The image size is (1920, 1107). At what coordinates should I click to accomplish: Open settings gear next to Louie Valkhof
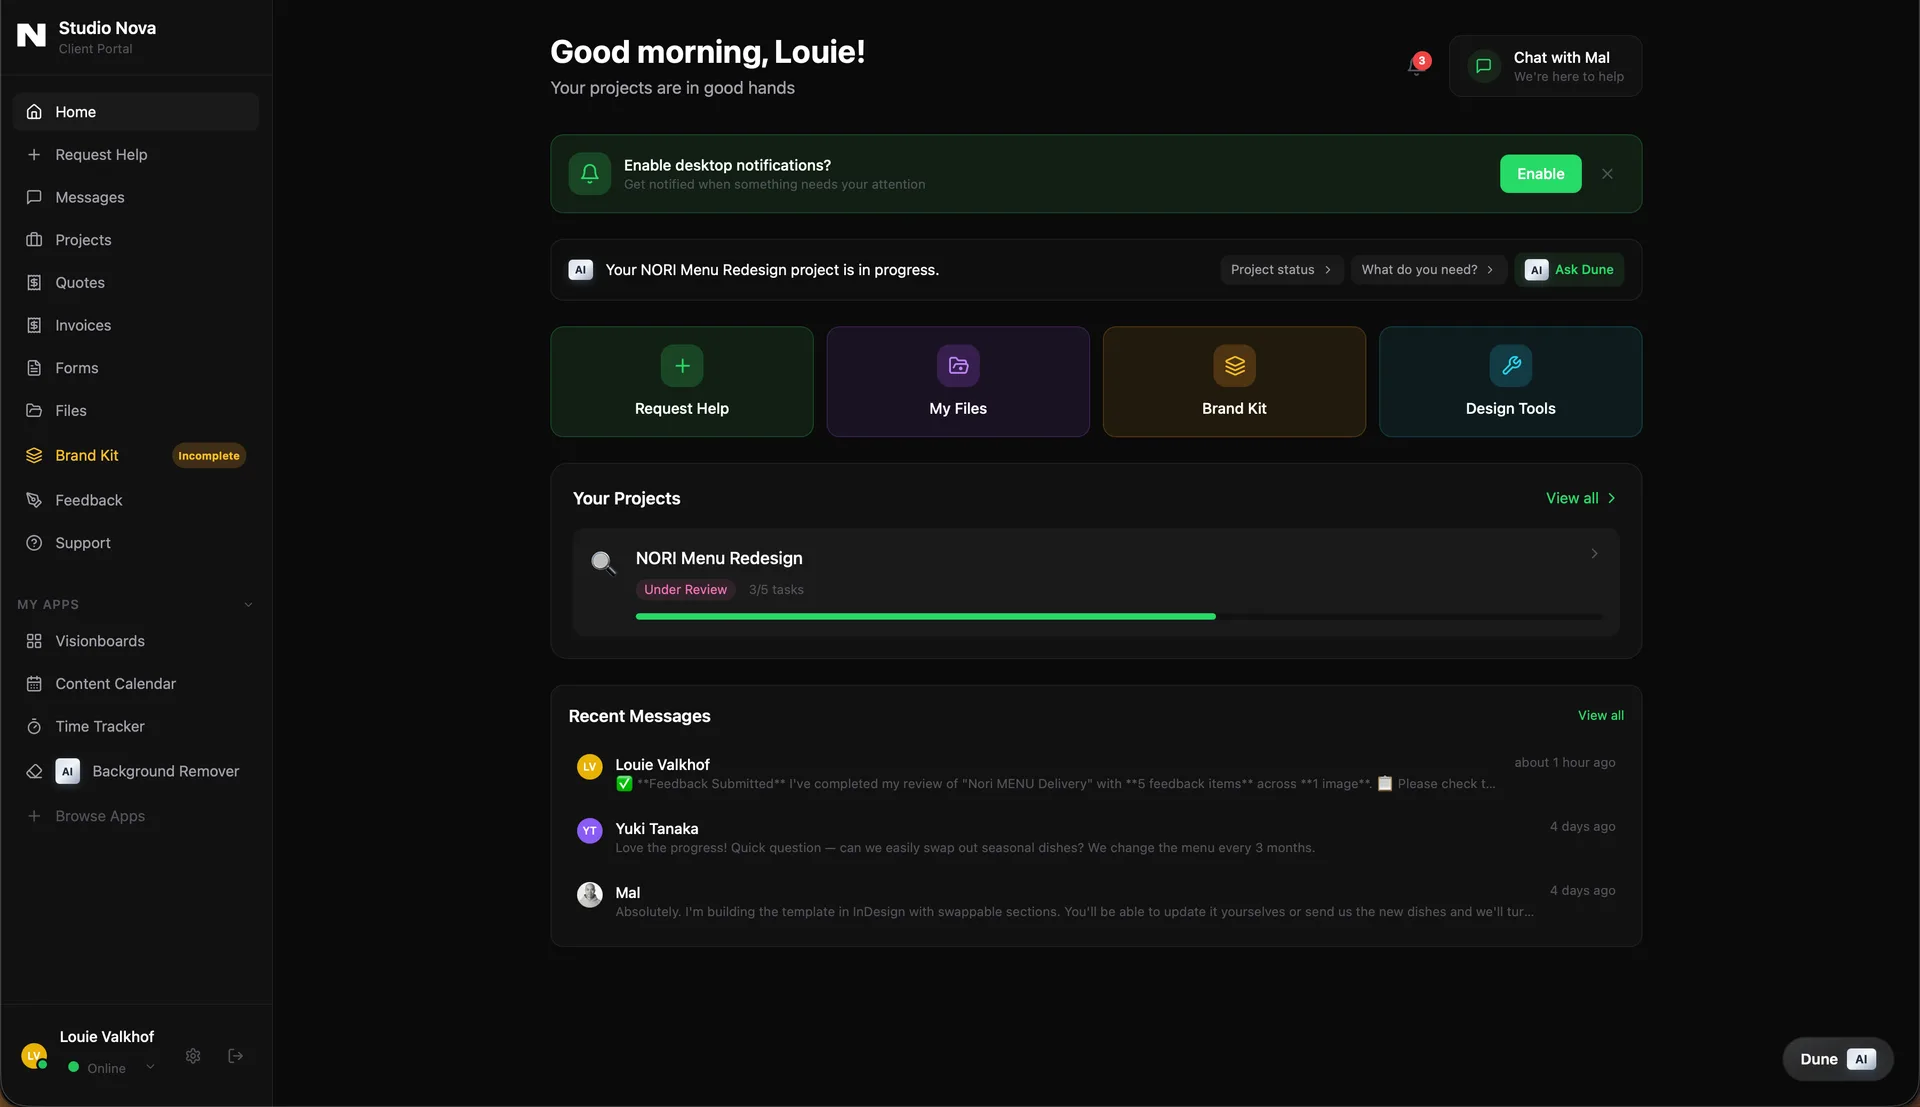click(x=193, y=1056)
